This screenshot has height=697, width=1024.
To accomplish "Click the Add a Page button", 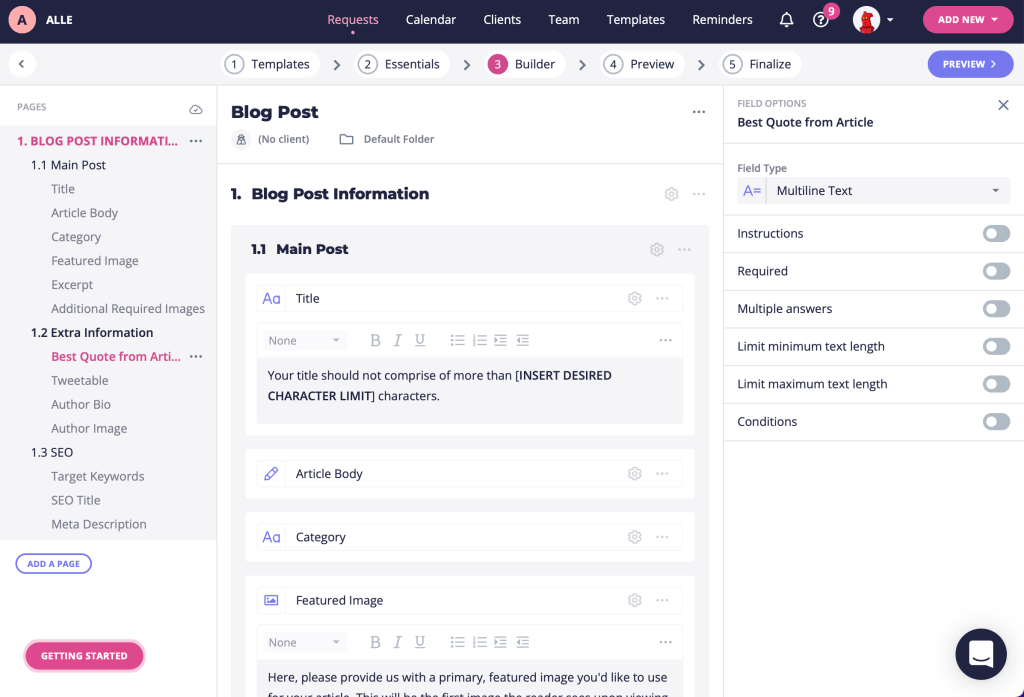I will (54, 564).
